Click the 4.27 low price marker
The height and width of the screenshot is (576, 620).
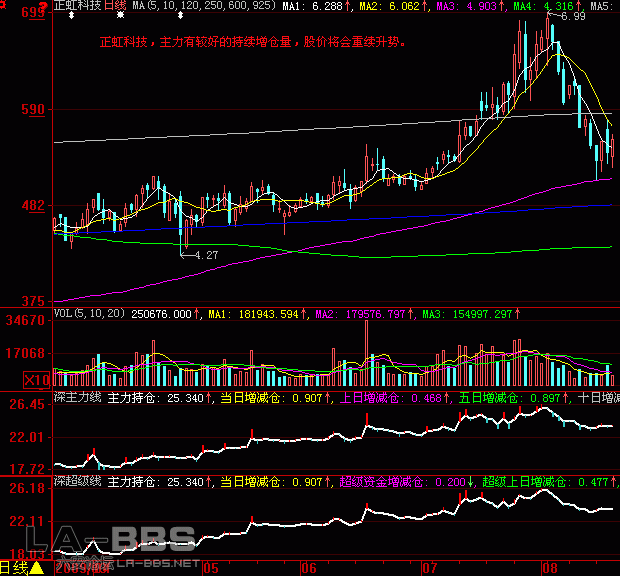[x=207, y=256]
